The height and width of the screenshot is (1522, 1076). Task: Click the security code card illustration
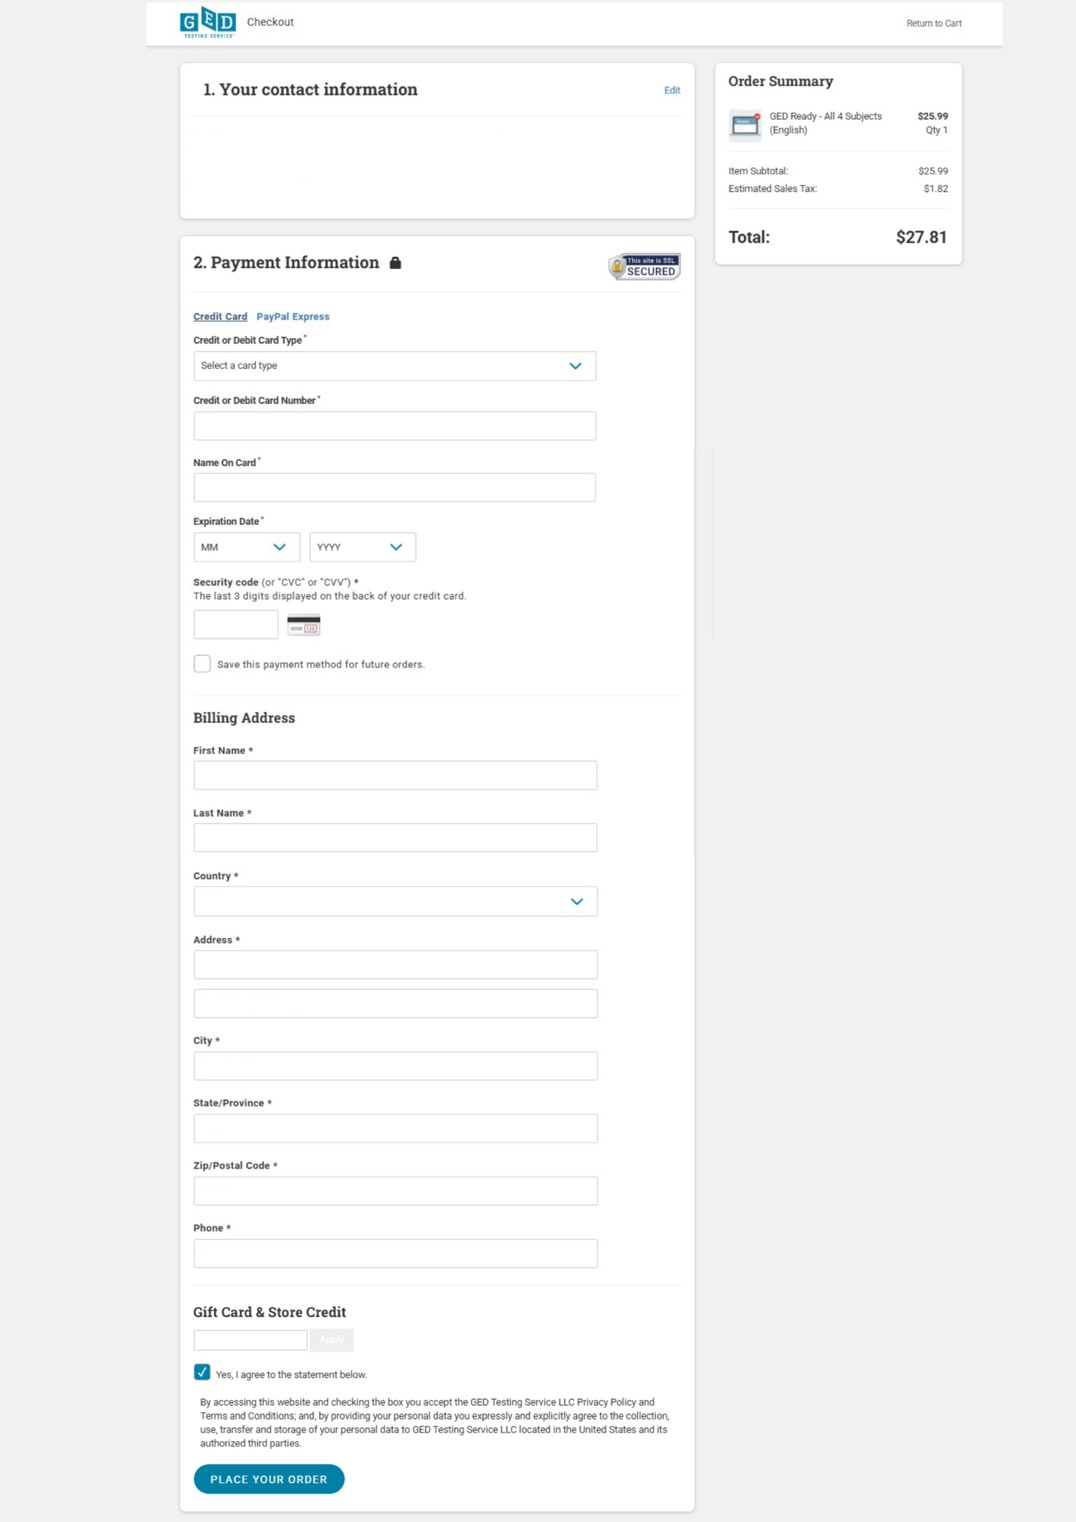tap(303, 625)
